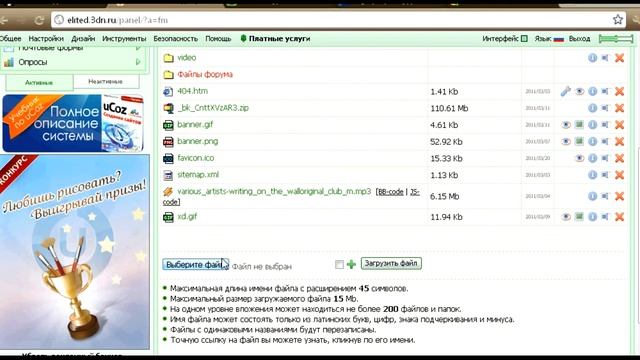Viewport: 640px width, 360px height.
Task: View favicon.ico via eye icon
Action: pos(579,158)
